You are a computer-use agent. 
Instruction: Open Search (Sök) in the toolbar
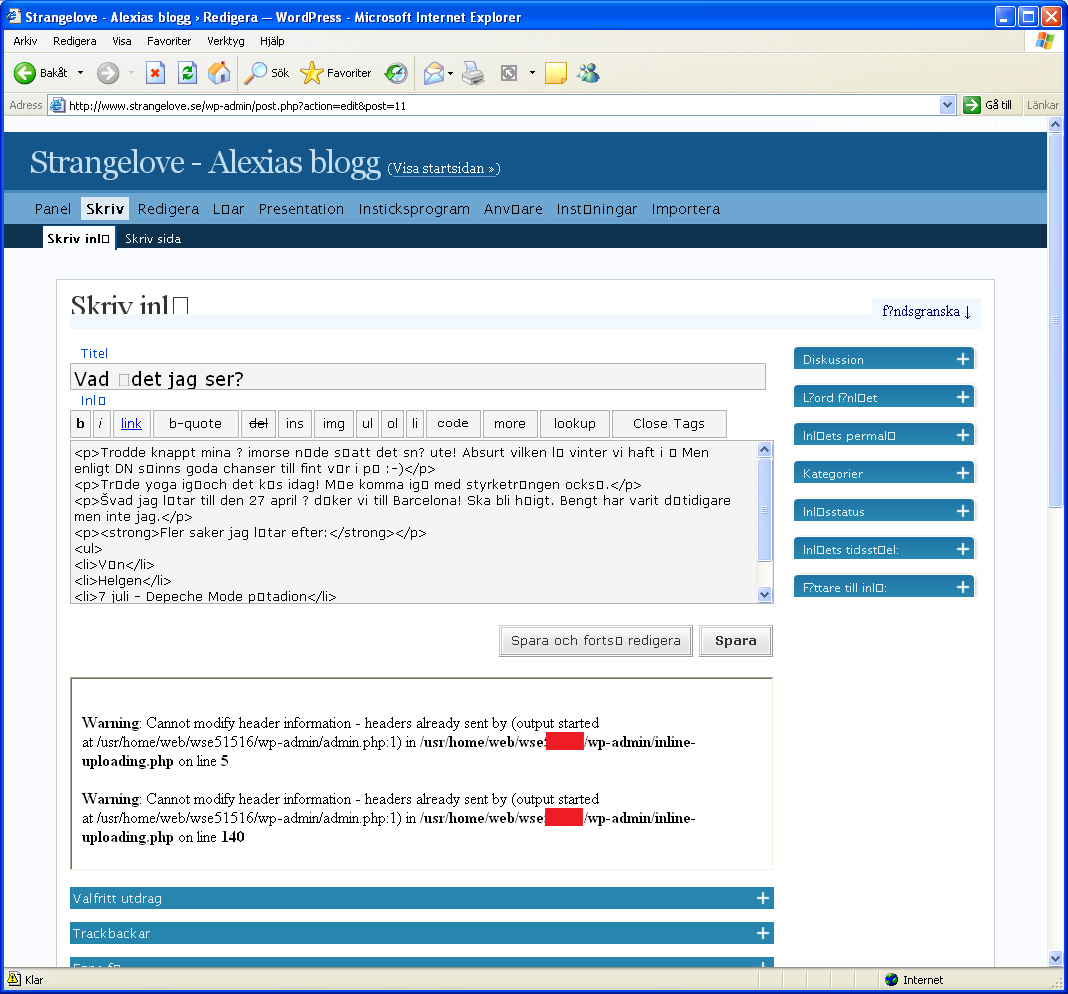[267, 73]
